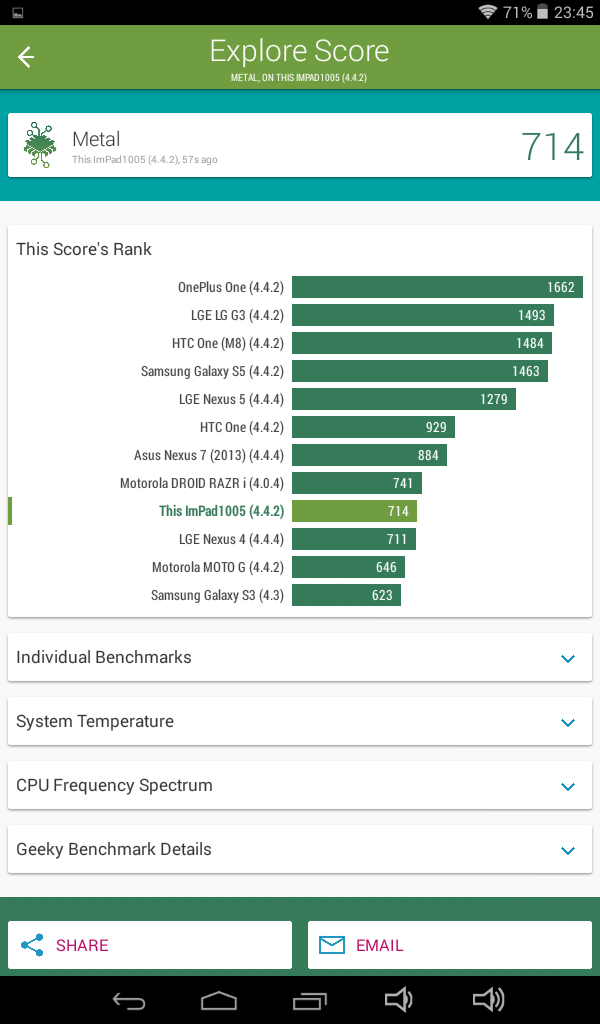Expand System Temperature chevron
The image size is (600, 1024).
(568, 722)
